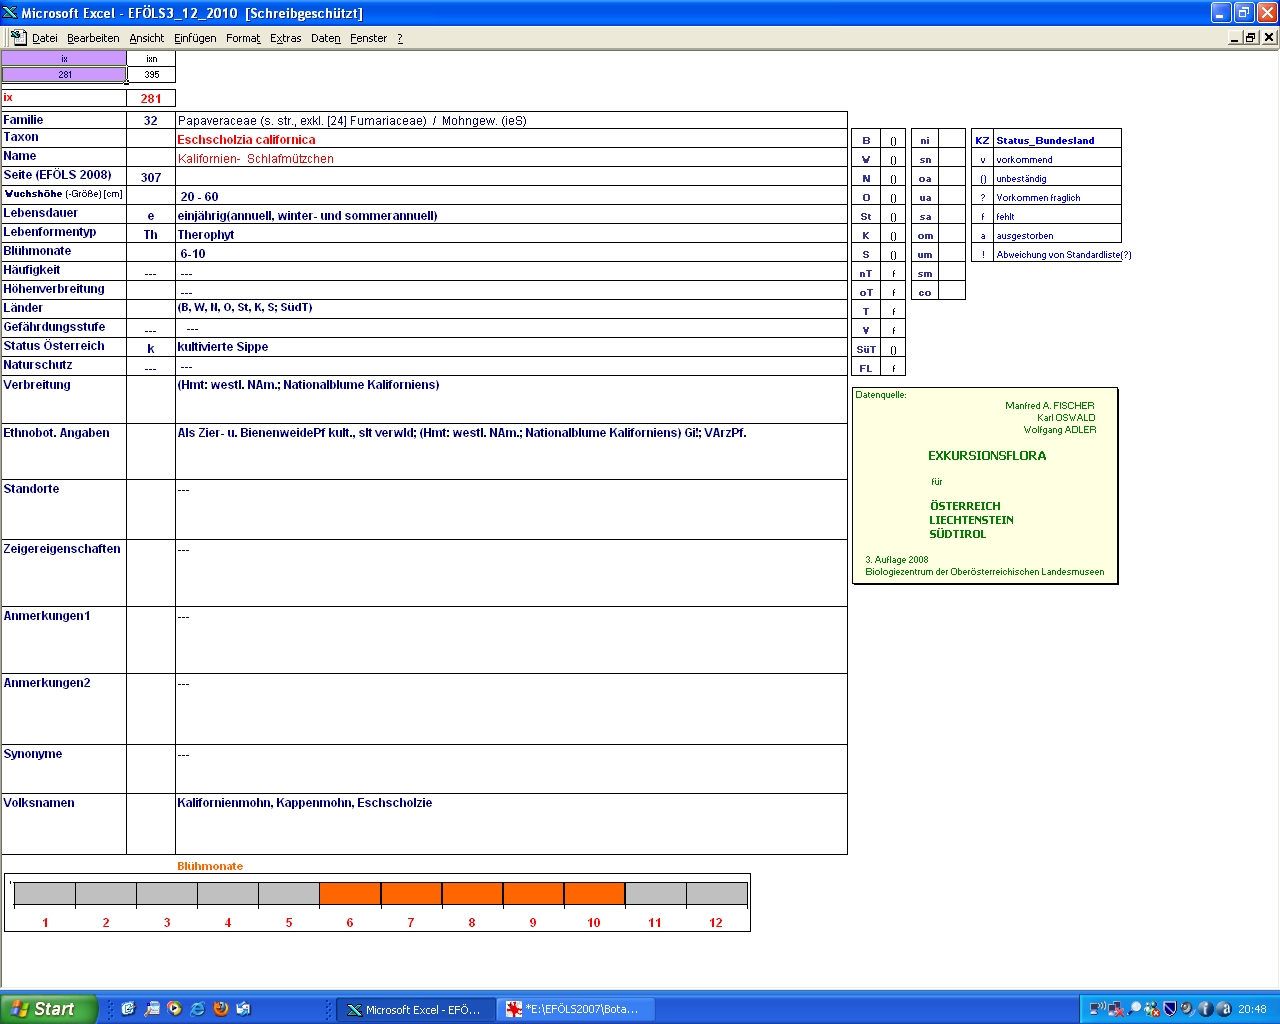Select the cell containing 395
The width and height of the screenshot is (1280, 1024).
click(151, 75)
